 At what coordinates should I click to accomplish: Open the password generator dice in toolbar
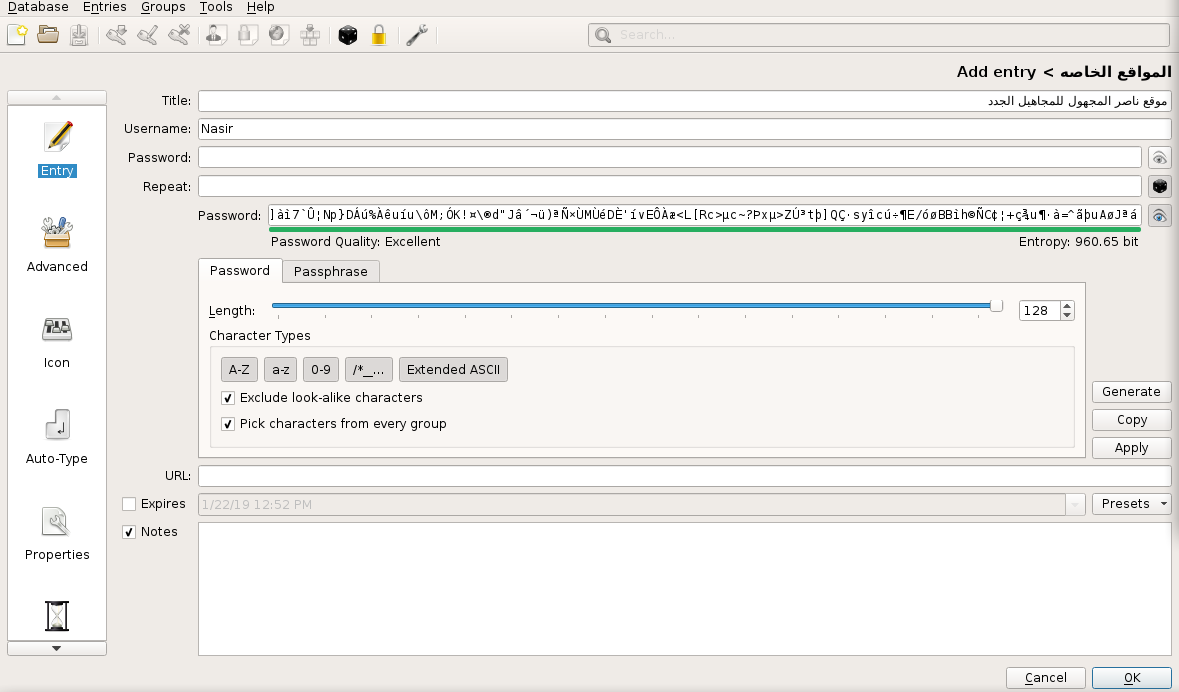(x=347, y=35)
